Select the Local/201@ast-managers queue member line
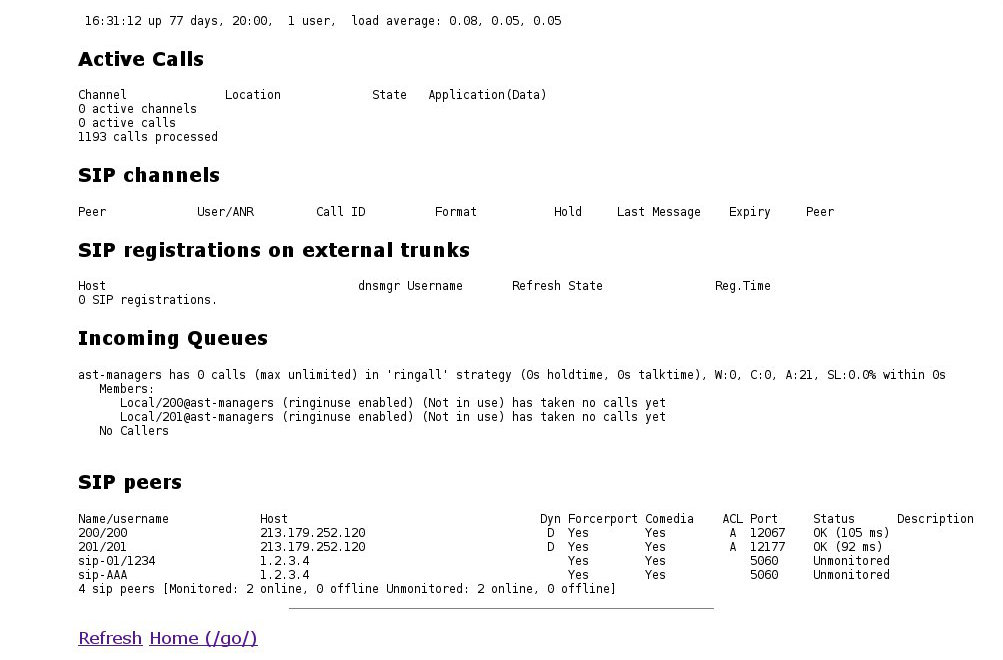This screenshot has height=660, width=1003. [x=392, y=417]
